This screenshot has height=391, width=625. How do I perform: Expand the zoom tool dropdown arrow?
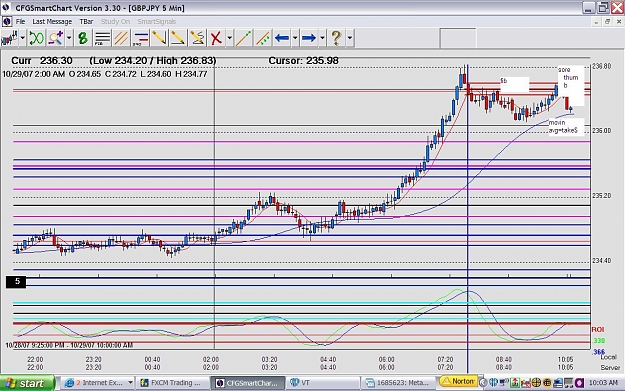69,38
